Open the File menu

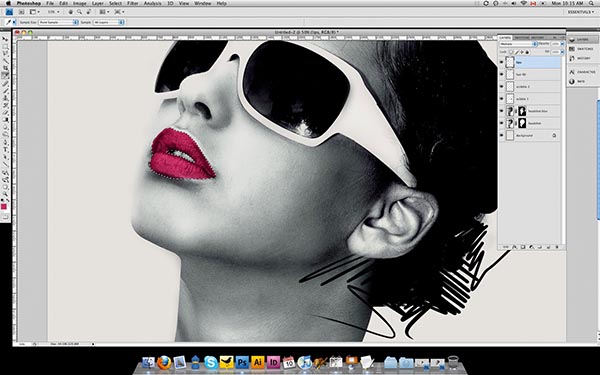click(x=50, y=3)
